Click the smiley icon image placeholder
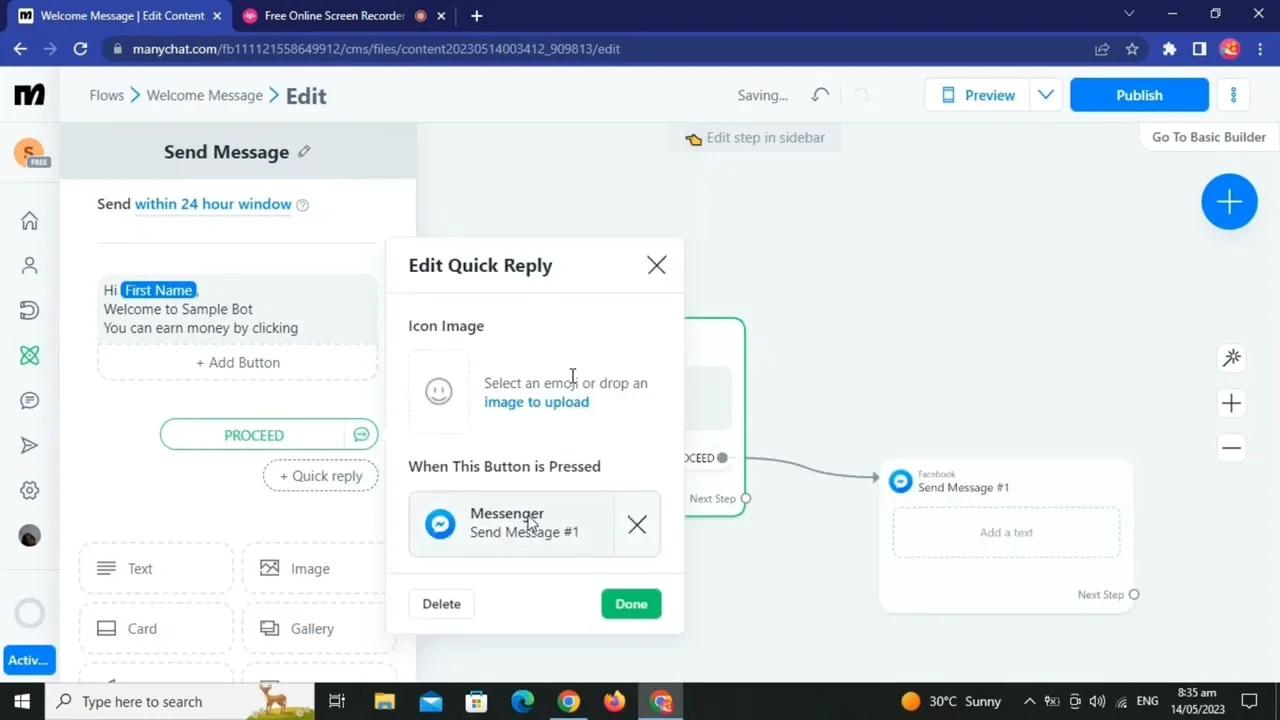Image resolution: width=1280 pixels, height=720 pixels. coord(439,391)
